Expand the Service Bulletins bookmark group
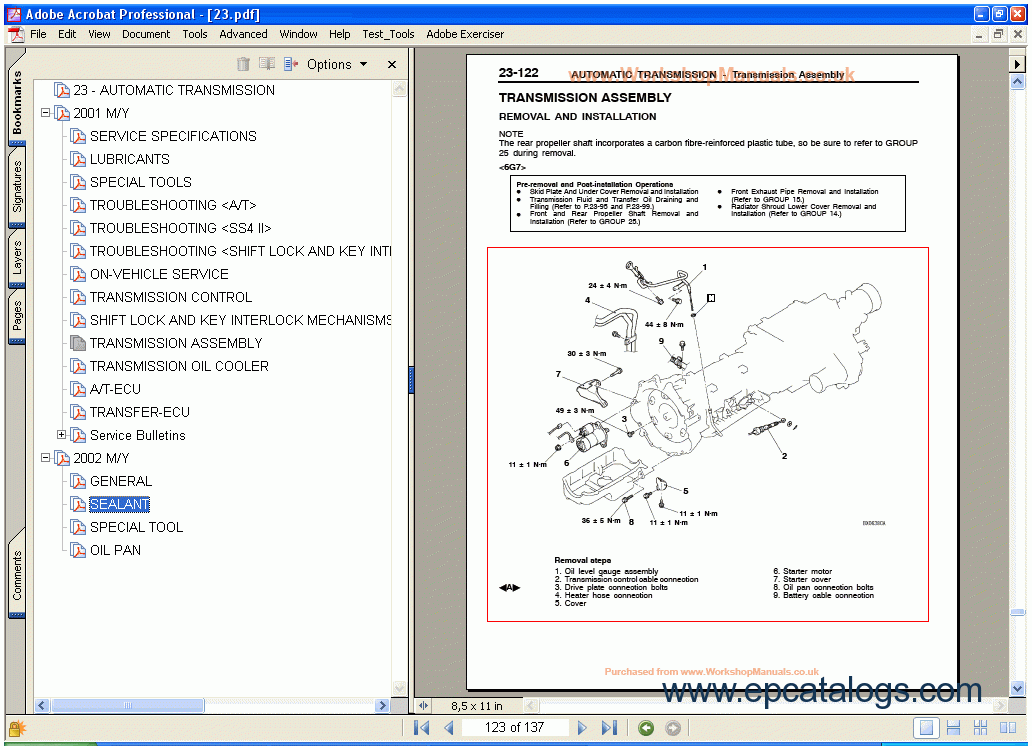Screen dimensions: 1032x746 click(x=61, y=435)
